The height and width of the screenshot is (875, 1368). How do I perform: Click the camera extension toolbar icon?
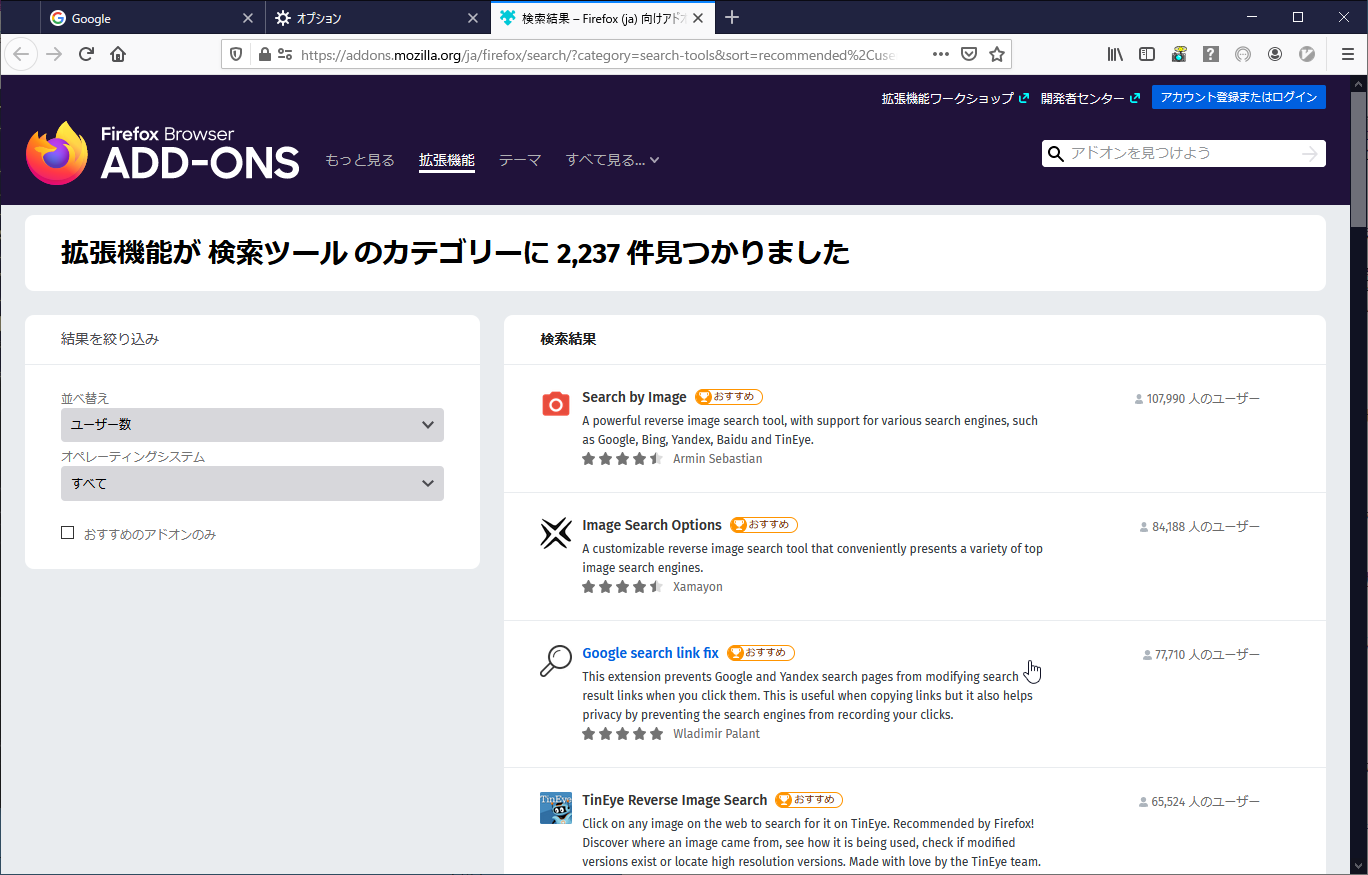coord(1179,54)
